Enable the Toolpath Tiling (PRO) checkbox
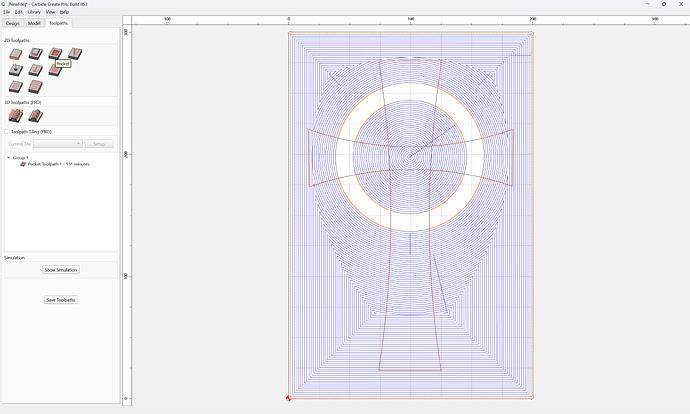The width and height of the screenshot is (690, 414). point(7,132)
